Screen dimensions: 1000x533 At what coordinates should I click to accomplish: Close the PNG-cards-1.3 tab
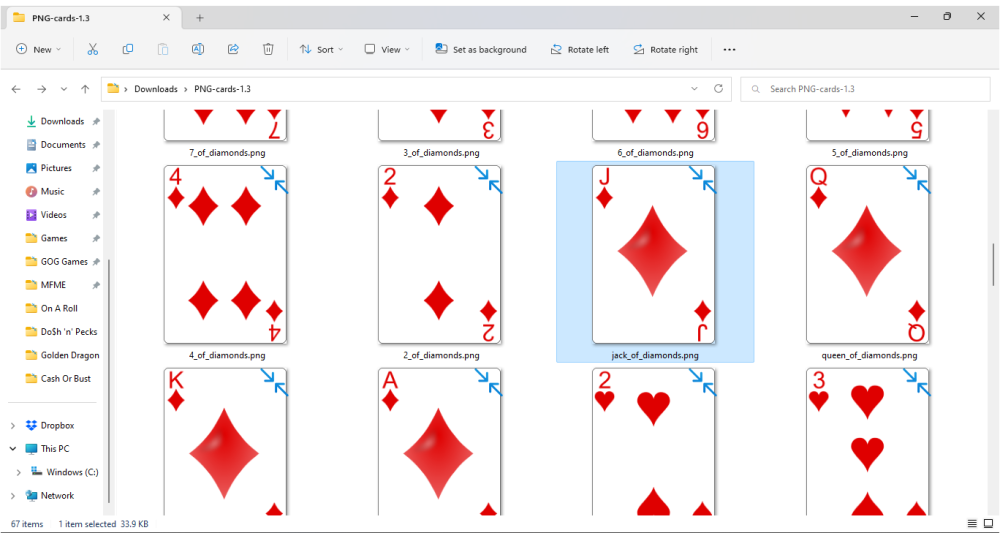tap(166, 18)
